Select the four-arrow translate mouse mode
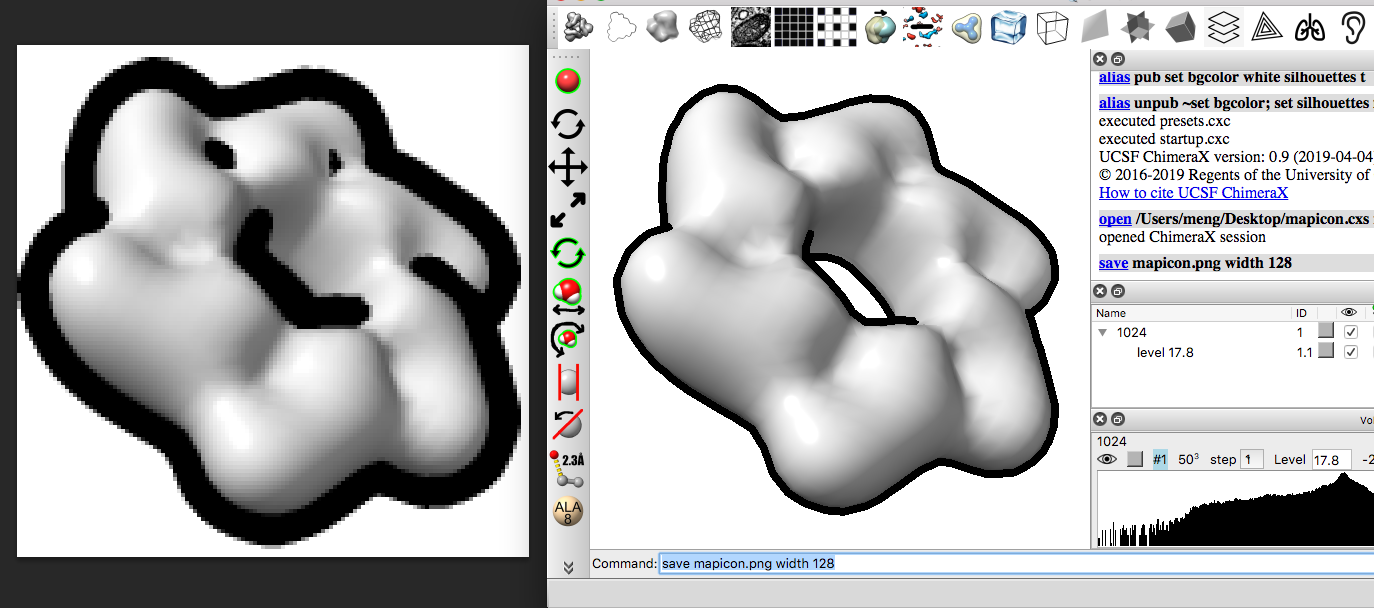Image resolution: width=1374 pixels, height=608 pixels. tap(568, 167)
